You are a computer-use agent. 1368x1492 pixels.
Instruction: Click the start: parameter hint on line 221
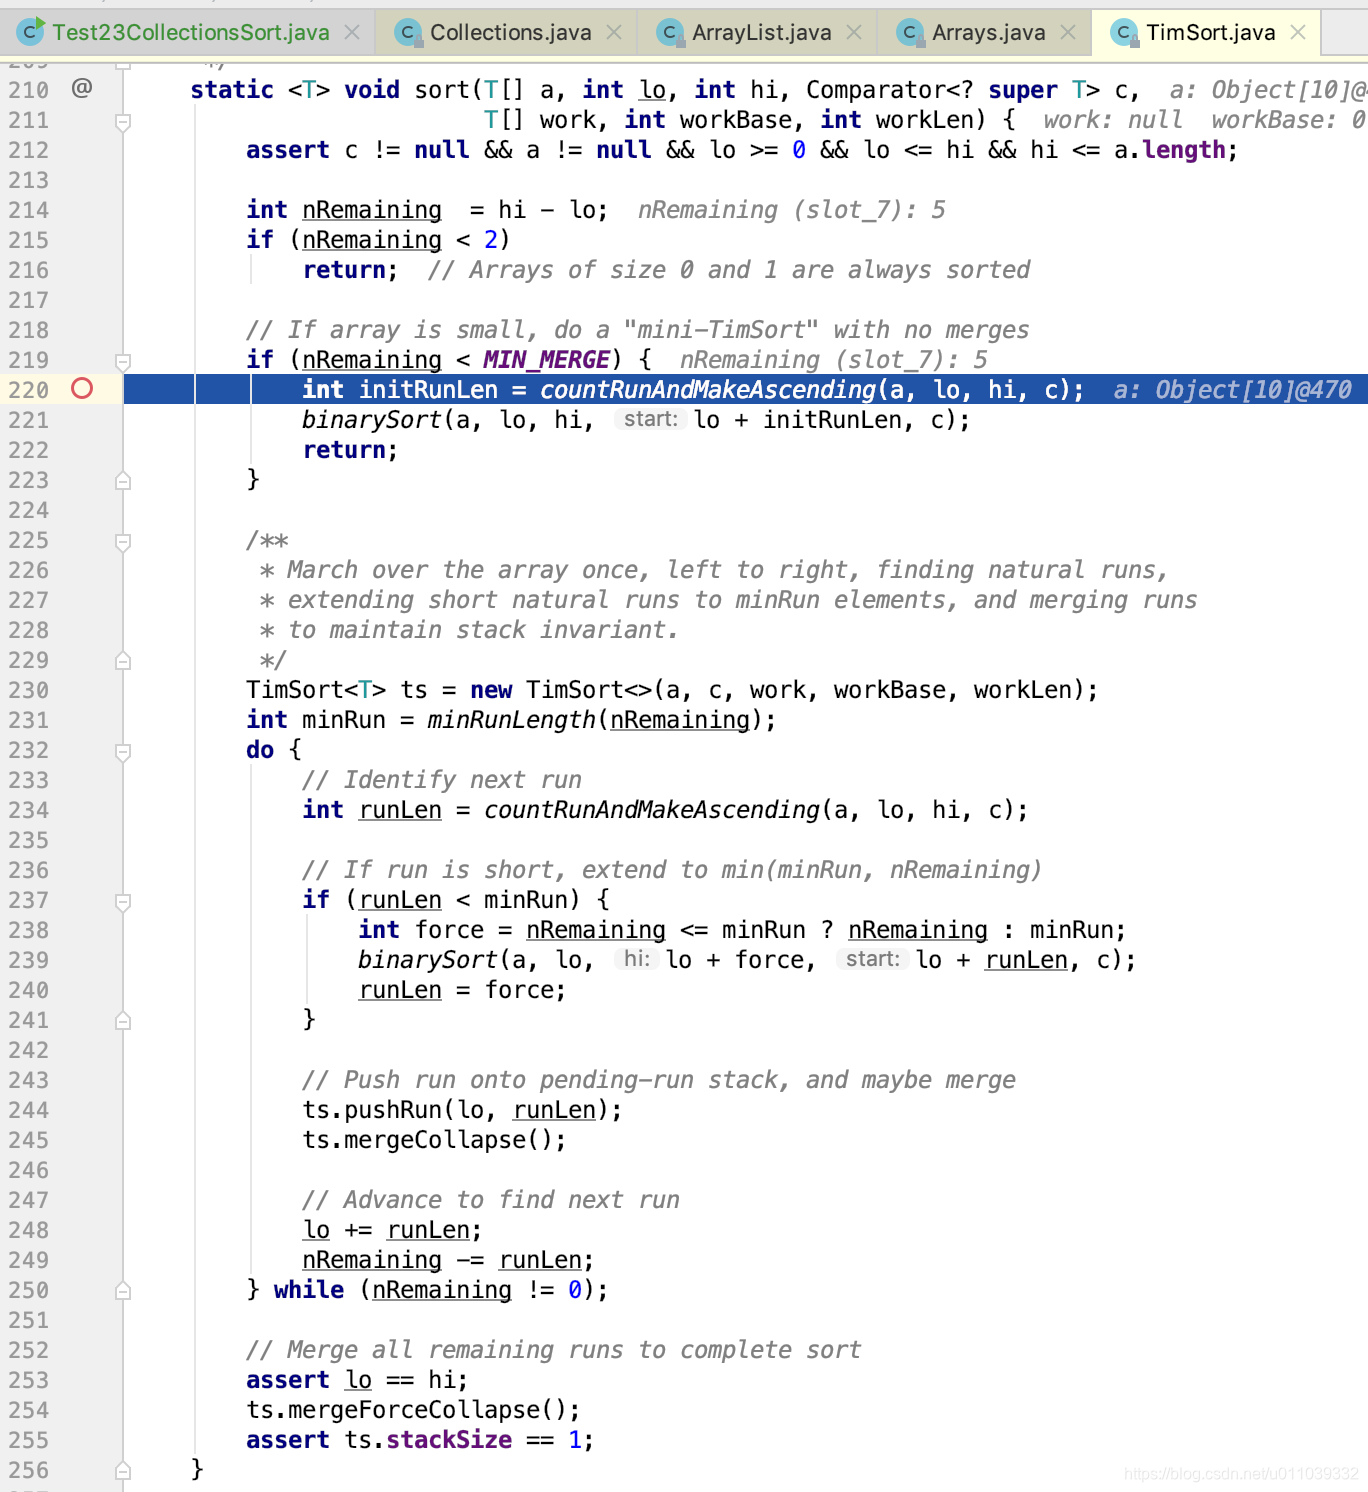click(x=650, y=420)
